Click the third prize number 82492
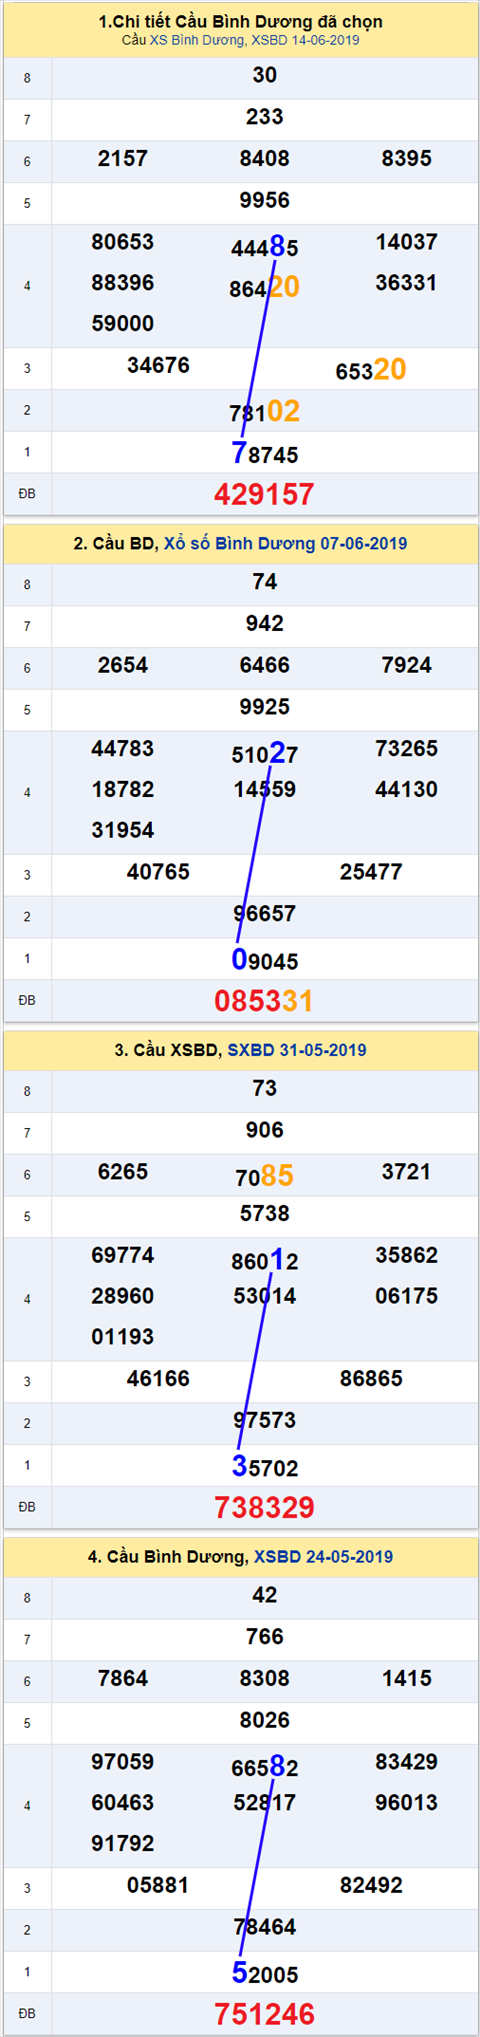This screenshot has height=2037, width=480. pyautogui.click(x=371, y=1885)
